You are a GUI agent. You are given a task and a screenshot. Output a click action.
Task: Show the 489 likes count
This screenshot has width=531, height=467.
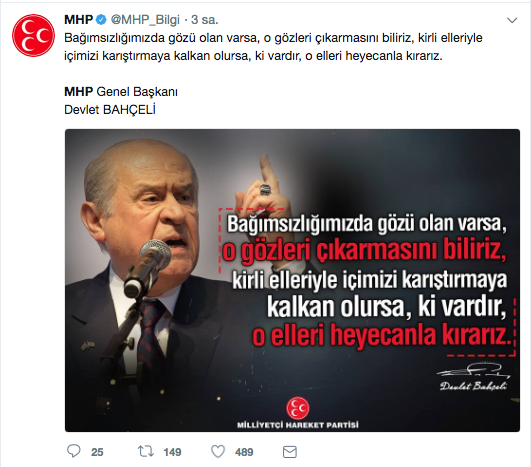[244, 452]
